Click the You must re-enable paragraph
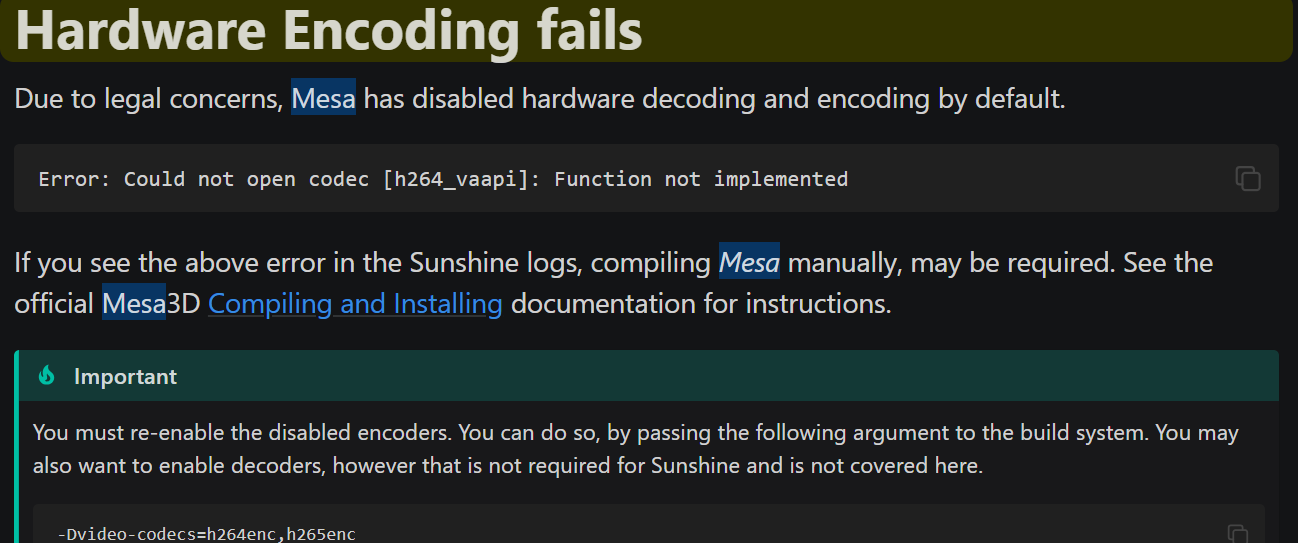Image resolution: width=1298 pixels, height=543 pixels. 636,449
